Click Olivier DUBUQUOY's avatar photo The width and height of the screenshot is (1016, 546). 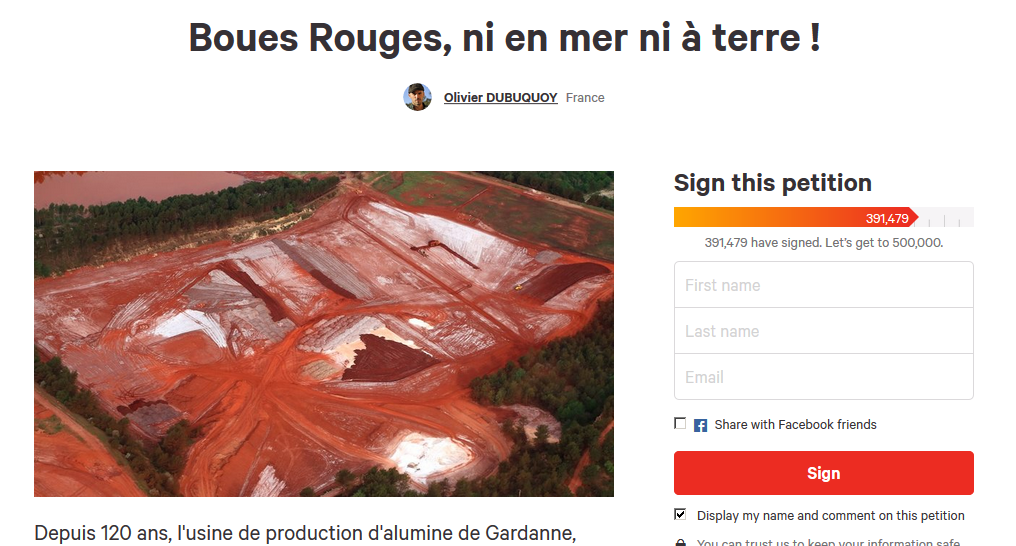pyautogui.click(x=417, y=97)
